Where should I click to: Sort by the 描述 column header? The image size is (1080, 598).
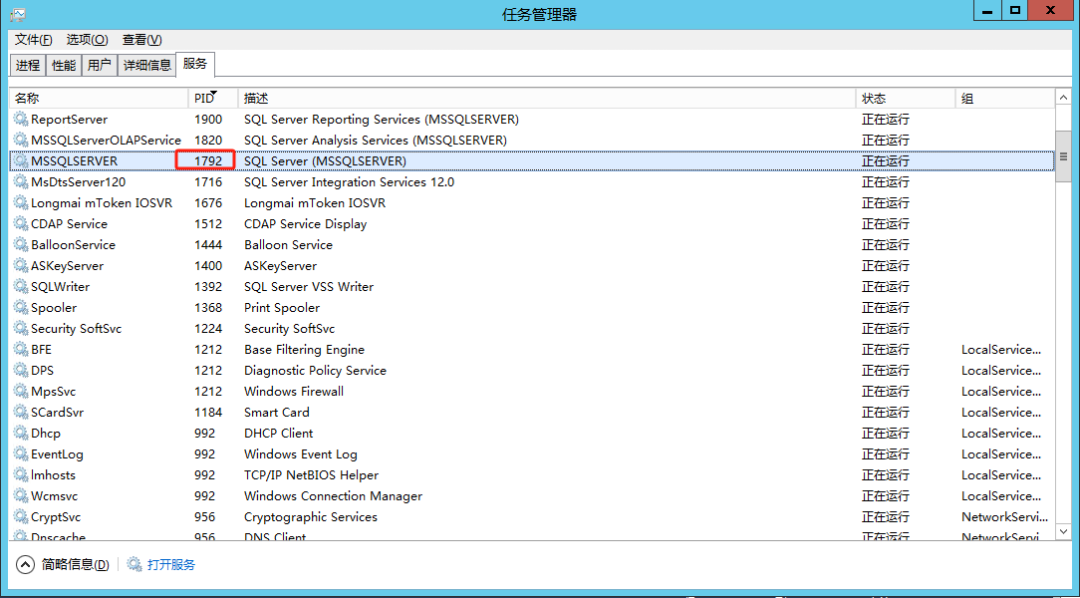(547, 99)
